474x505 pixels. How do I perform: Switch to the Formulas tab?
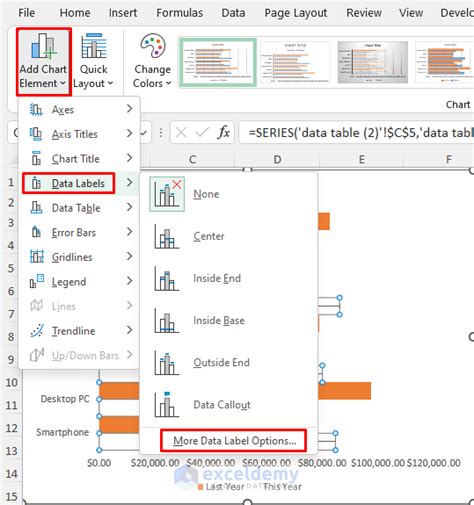[x=180, y=13]
